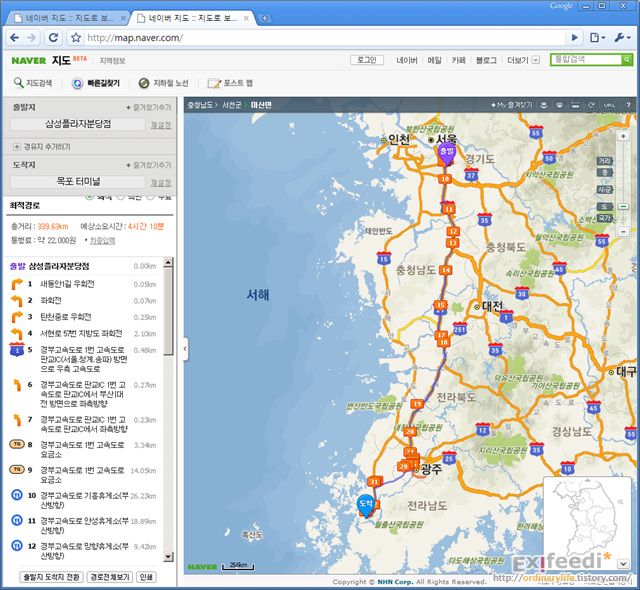The height and width of the screenshot is (590, 640).
Task: Expand the 경유지 추가하기 waypoint option
Action: coord(42,146)
